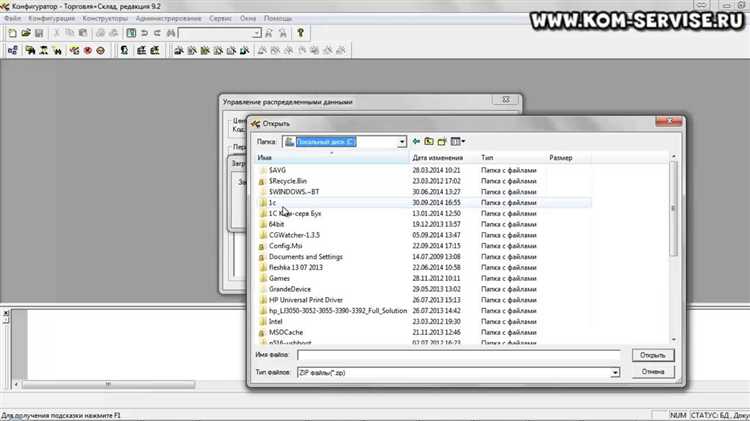Create a new file with the New toolbar icon

pos(12,33)
